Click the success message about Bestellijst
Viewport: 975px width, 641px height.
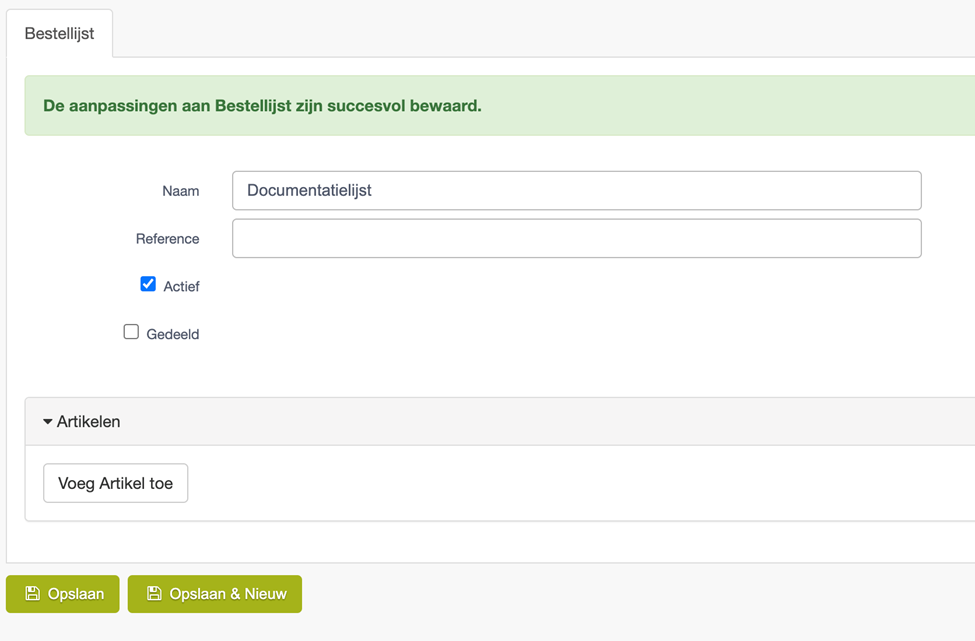pos(262,106)
